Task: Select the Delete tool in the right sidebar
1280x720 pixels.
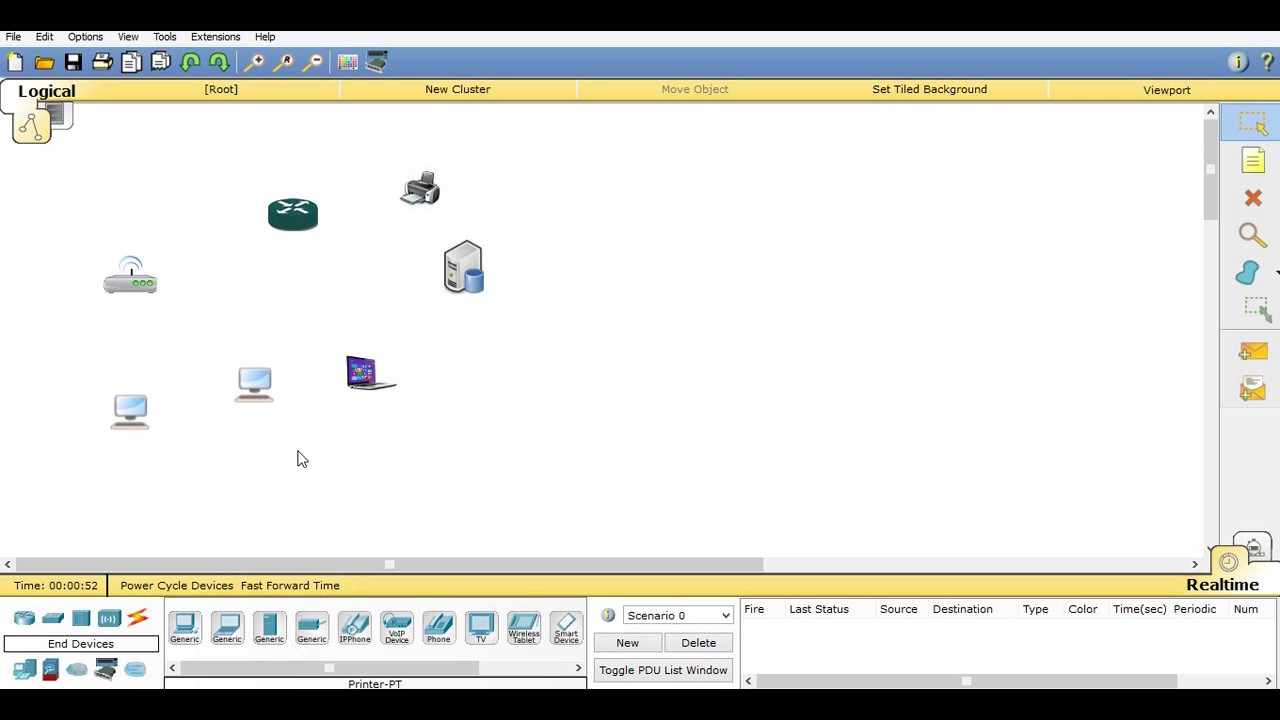Action: (1253, 198)
